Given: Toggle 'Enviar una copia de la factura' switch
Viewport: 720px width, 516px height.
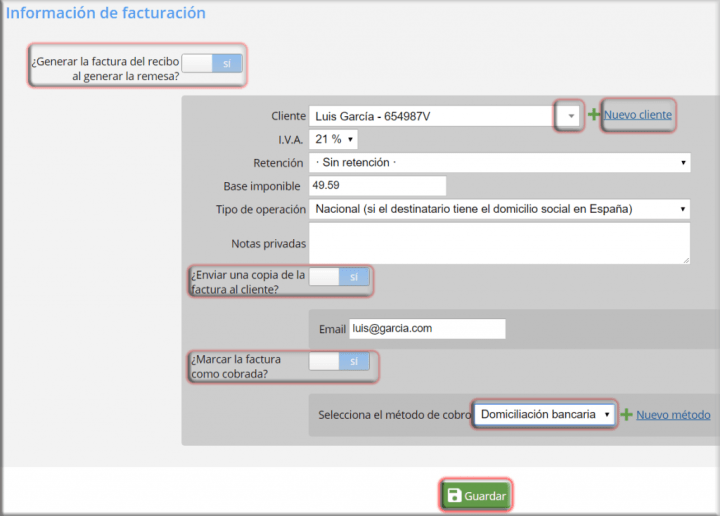Looking at the screenshot, I should (x=339, y=277).
